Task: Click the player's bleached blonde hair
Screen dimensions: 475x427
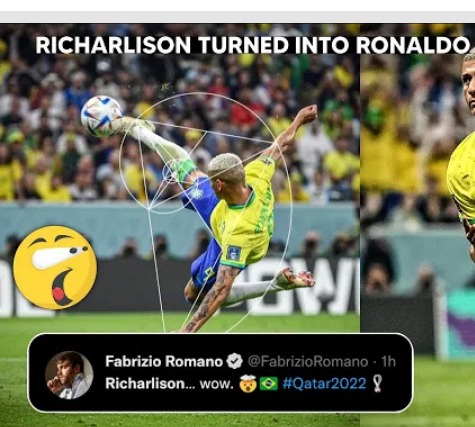Action: click(225, 164)
